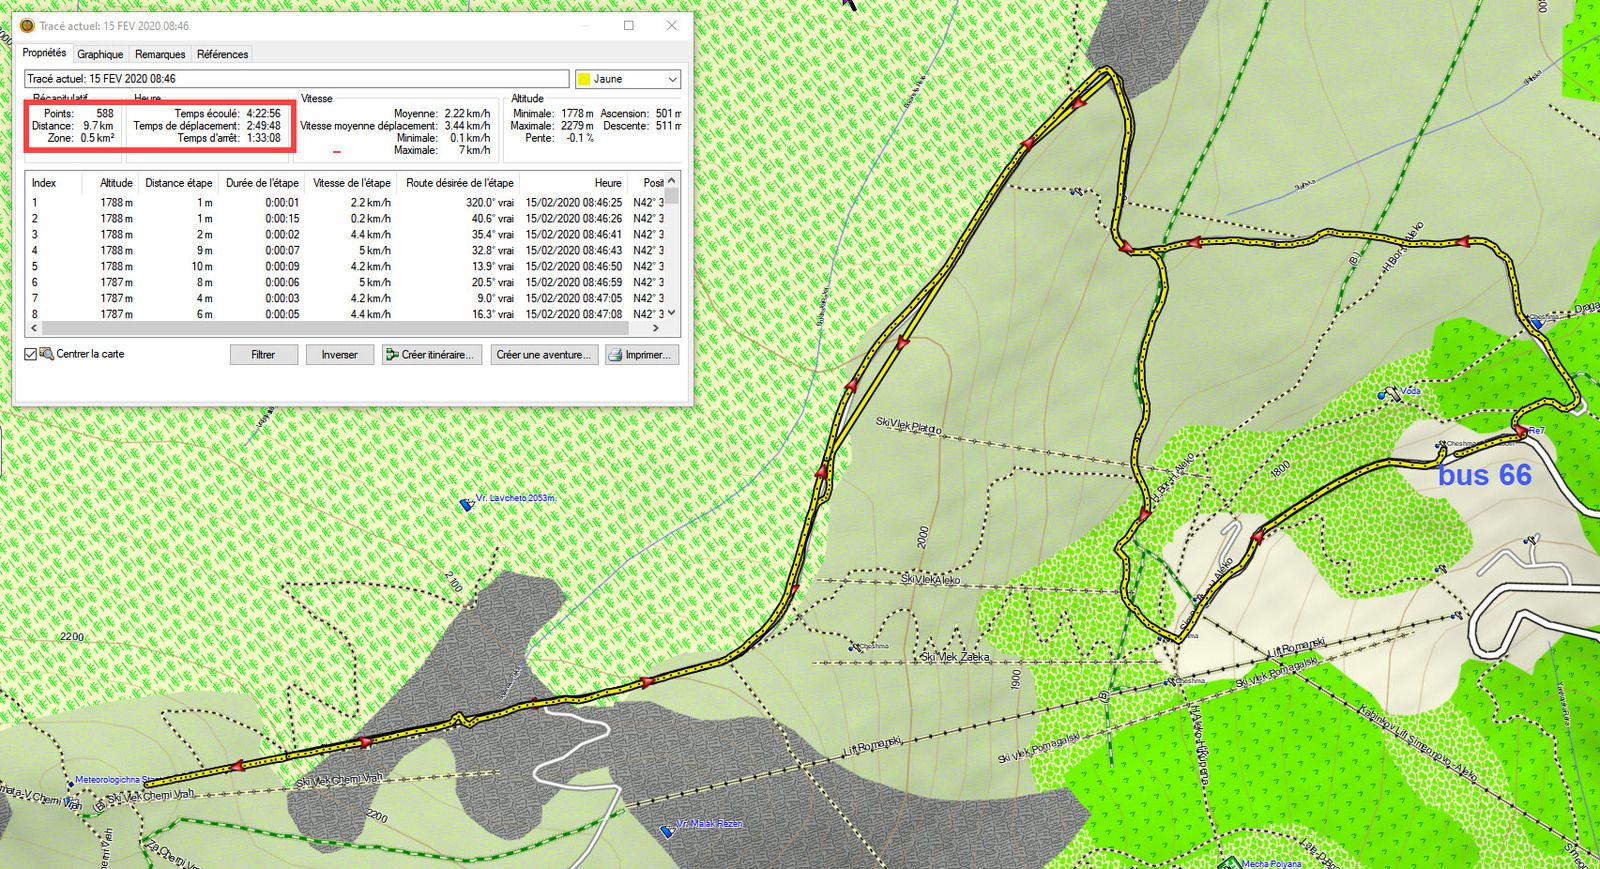The width and height of the screenshot is (1600, 869).
Task: Select track point row with time 08:46:43
Action: point(345,250)
